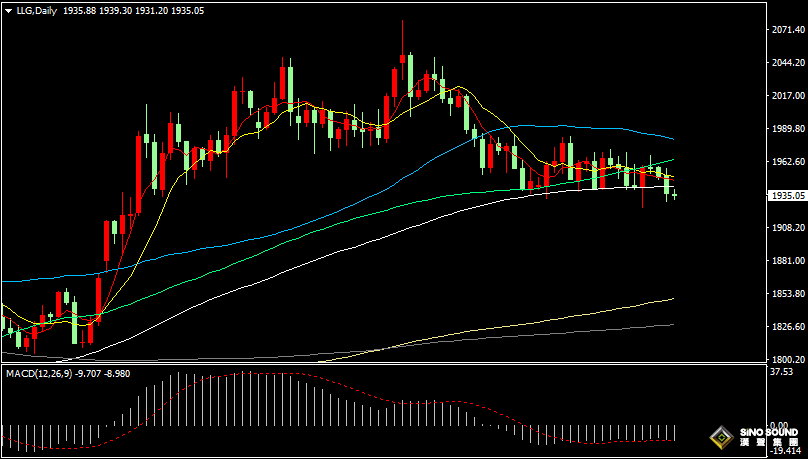Open the MACD(12,26,9) indicator label
Image resolution: width=808 pixels, height=459 pixels.
pyautogui.click(x=38, y=373)
